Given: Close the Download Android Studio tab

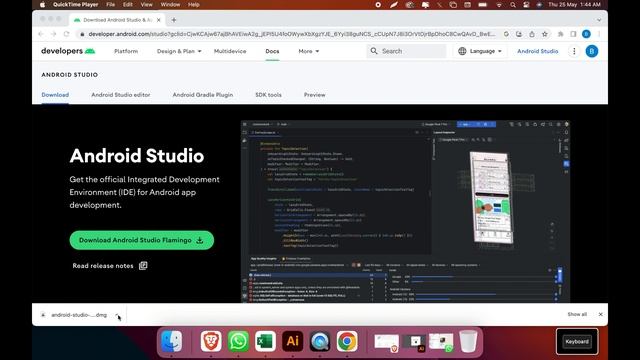Looking at the screenshot, I should (x=159, y=20).
